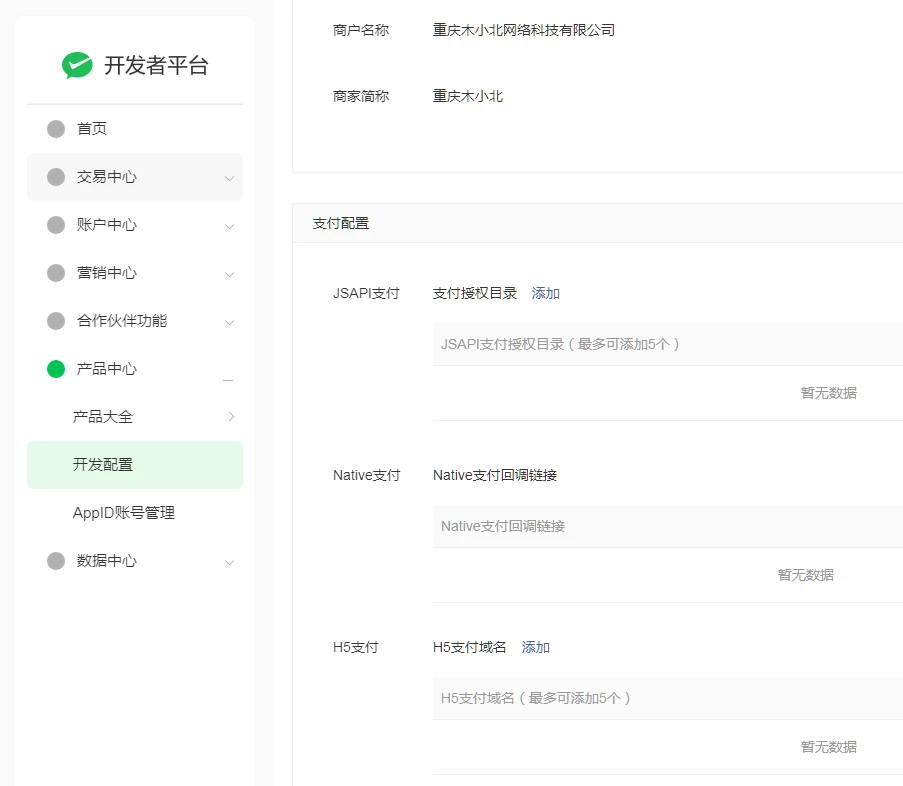Open the 数据中心 menu item
This screenshot has width=903, height=786.
coord(135,561)
